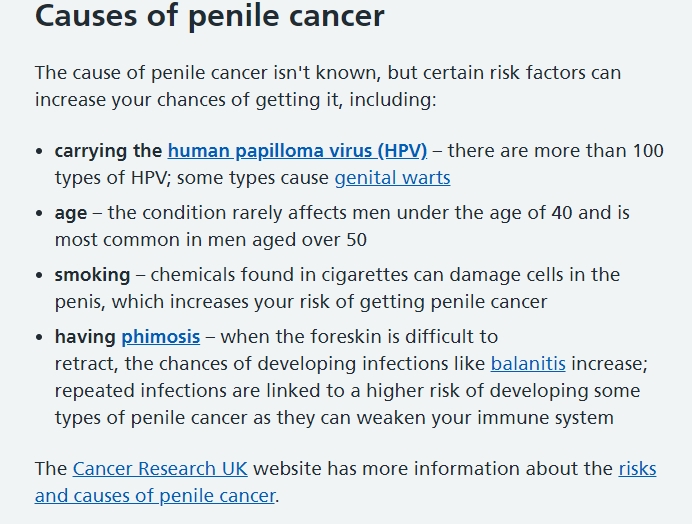This screenshot has width=692, height=524.
Task: Visit the balanitis link
Action: 528,364
